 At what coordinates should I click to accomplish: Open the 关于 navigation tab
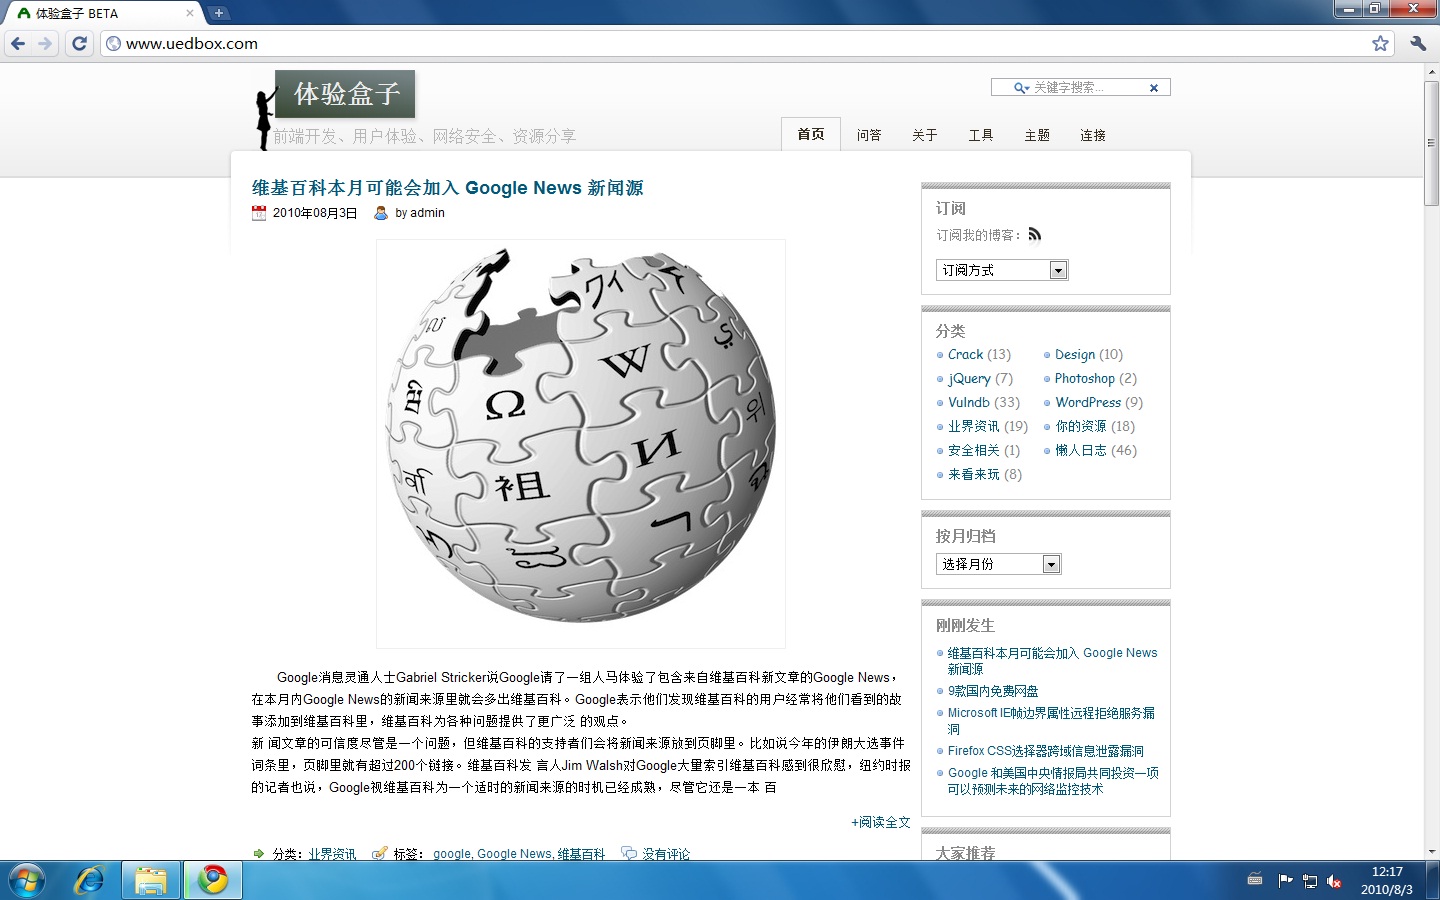coord(925,135)
